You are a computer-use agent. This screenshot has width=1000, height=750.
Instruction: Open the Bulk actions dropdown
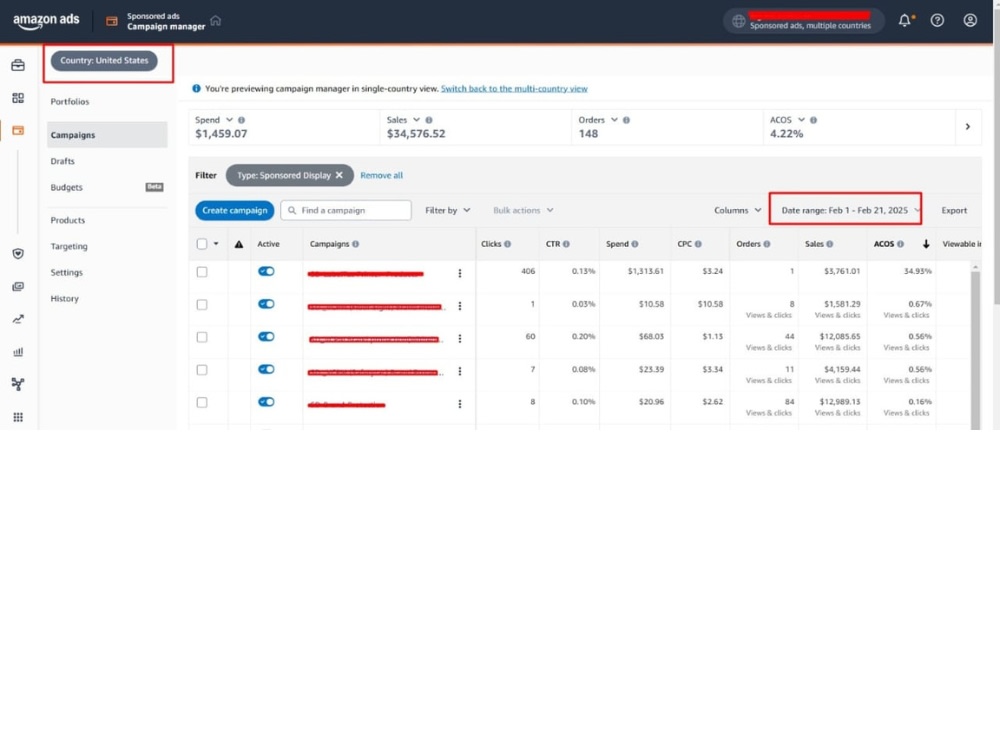click(523, 210)
